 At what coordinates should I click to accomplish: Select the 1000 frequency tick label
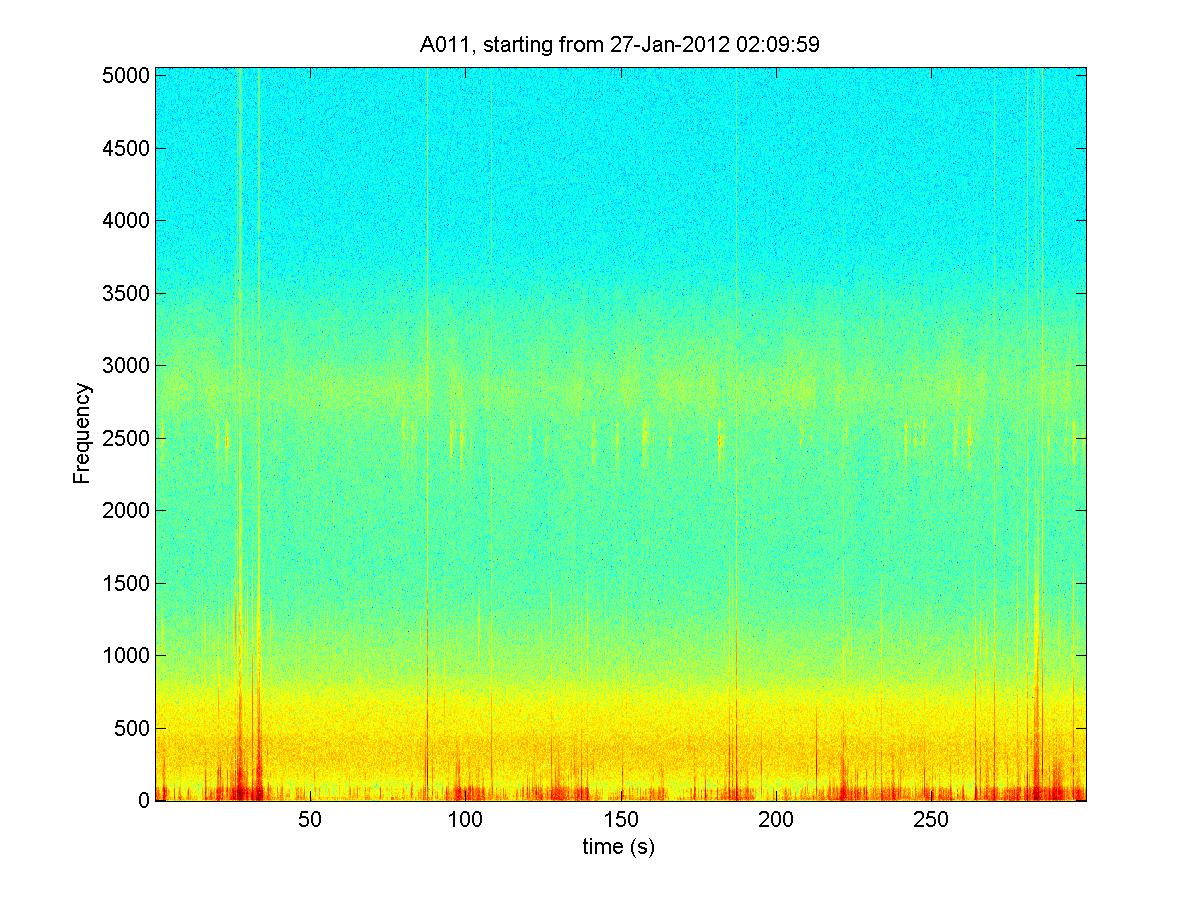125,655
